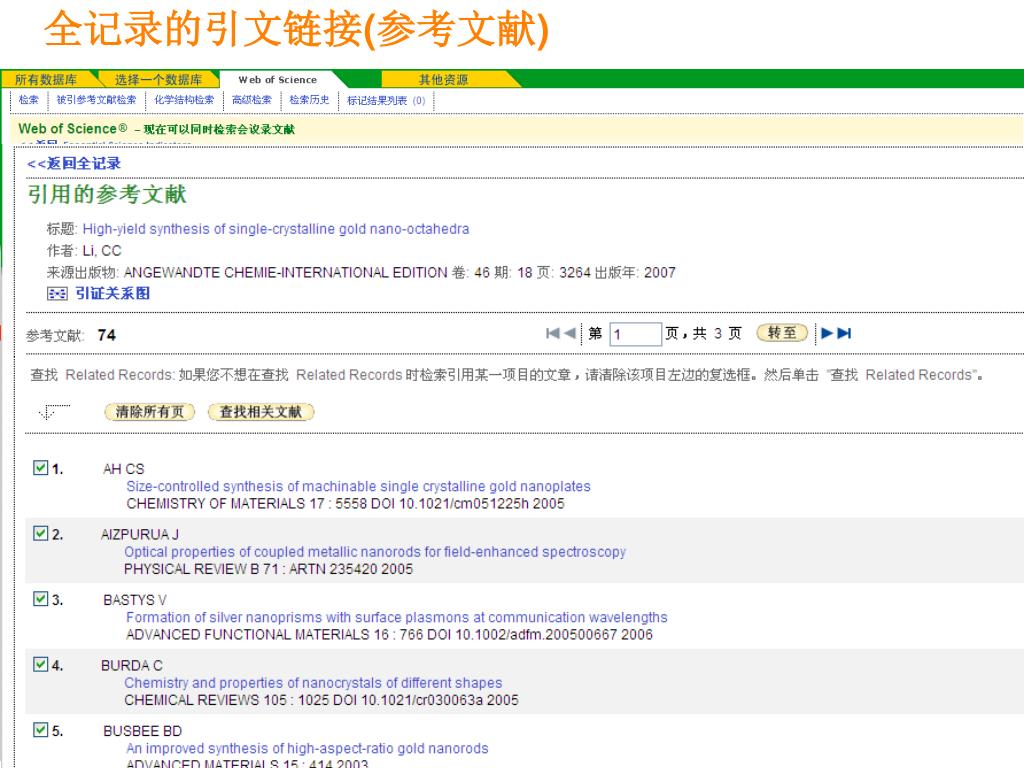Click the ADVANCED FUNCTIONAL MATERIALS 16 citation text
The height and width of the screenshot is (768, 1024).
(389, 634)
